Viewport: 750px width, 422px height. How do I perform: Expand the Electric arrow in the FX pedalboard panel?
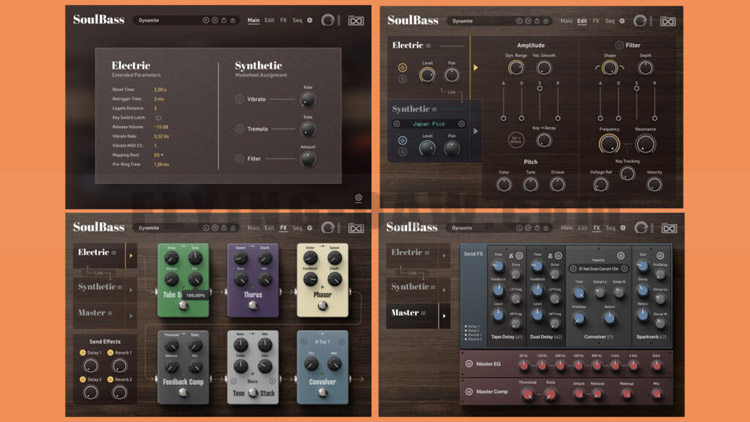131,255
